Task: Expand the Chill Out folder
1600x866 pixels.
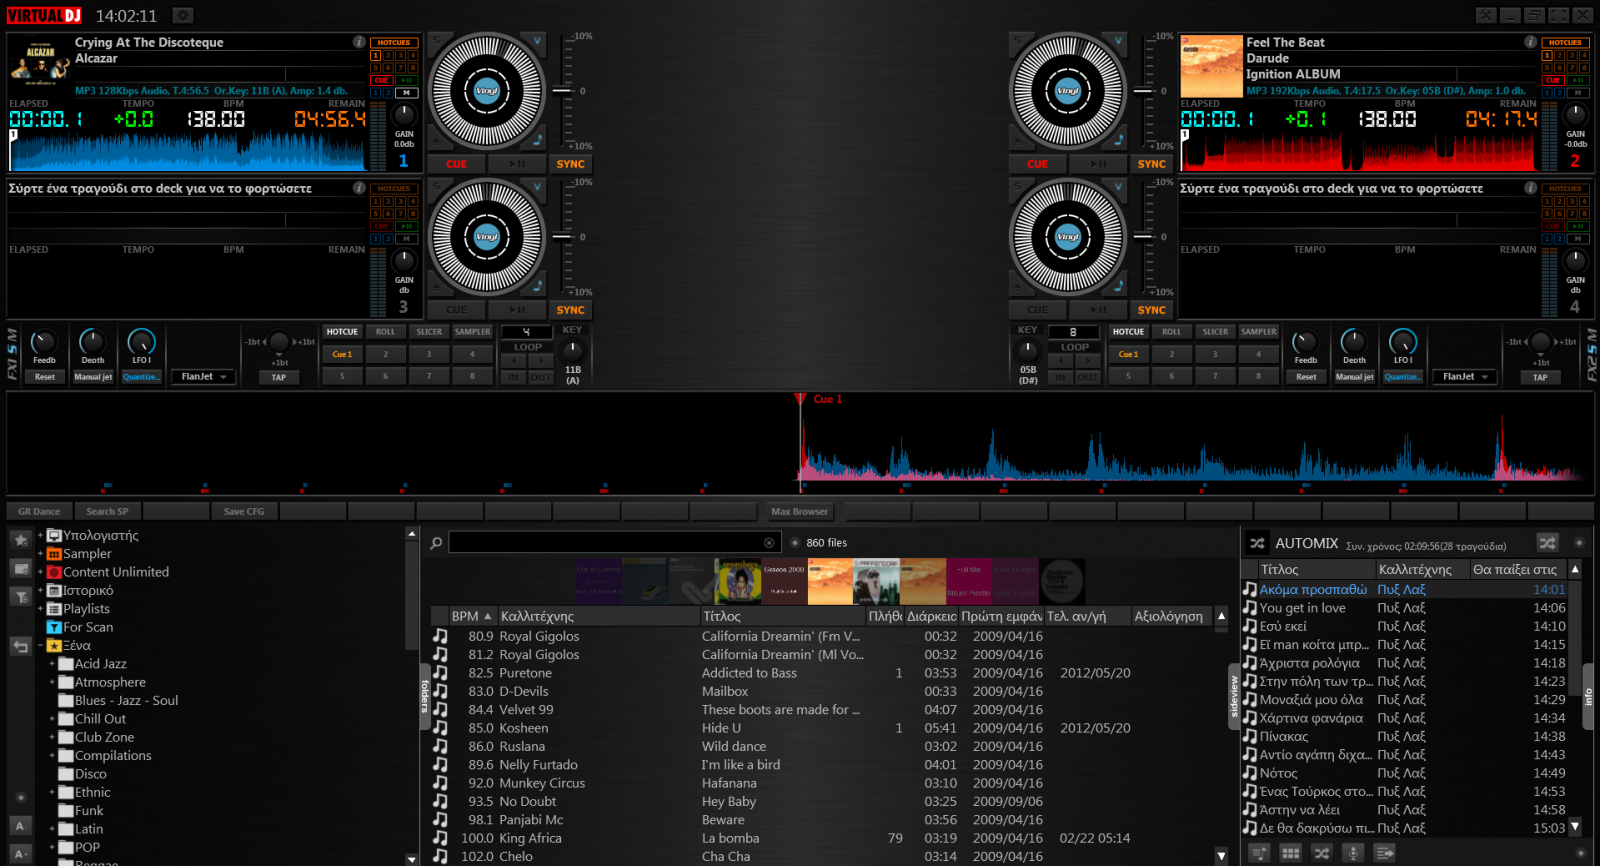Action: 52,719
